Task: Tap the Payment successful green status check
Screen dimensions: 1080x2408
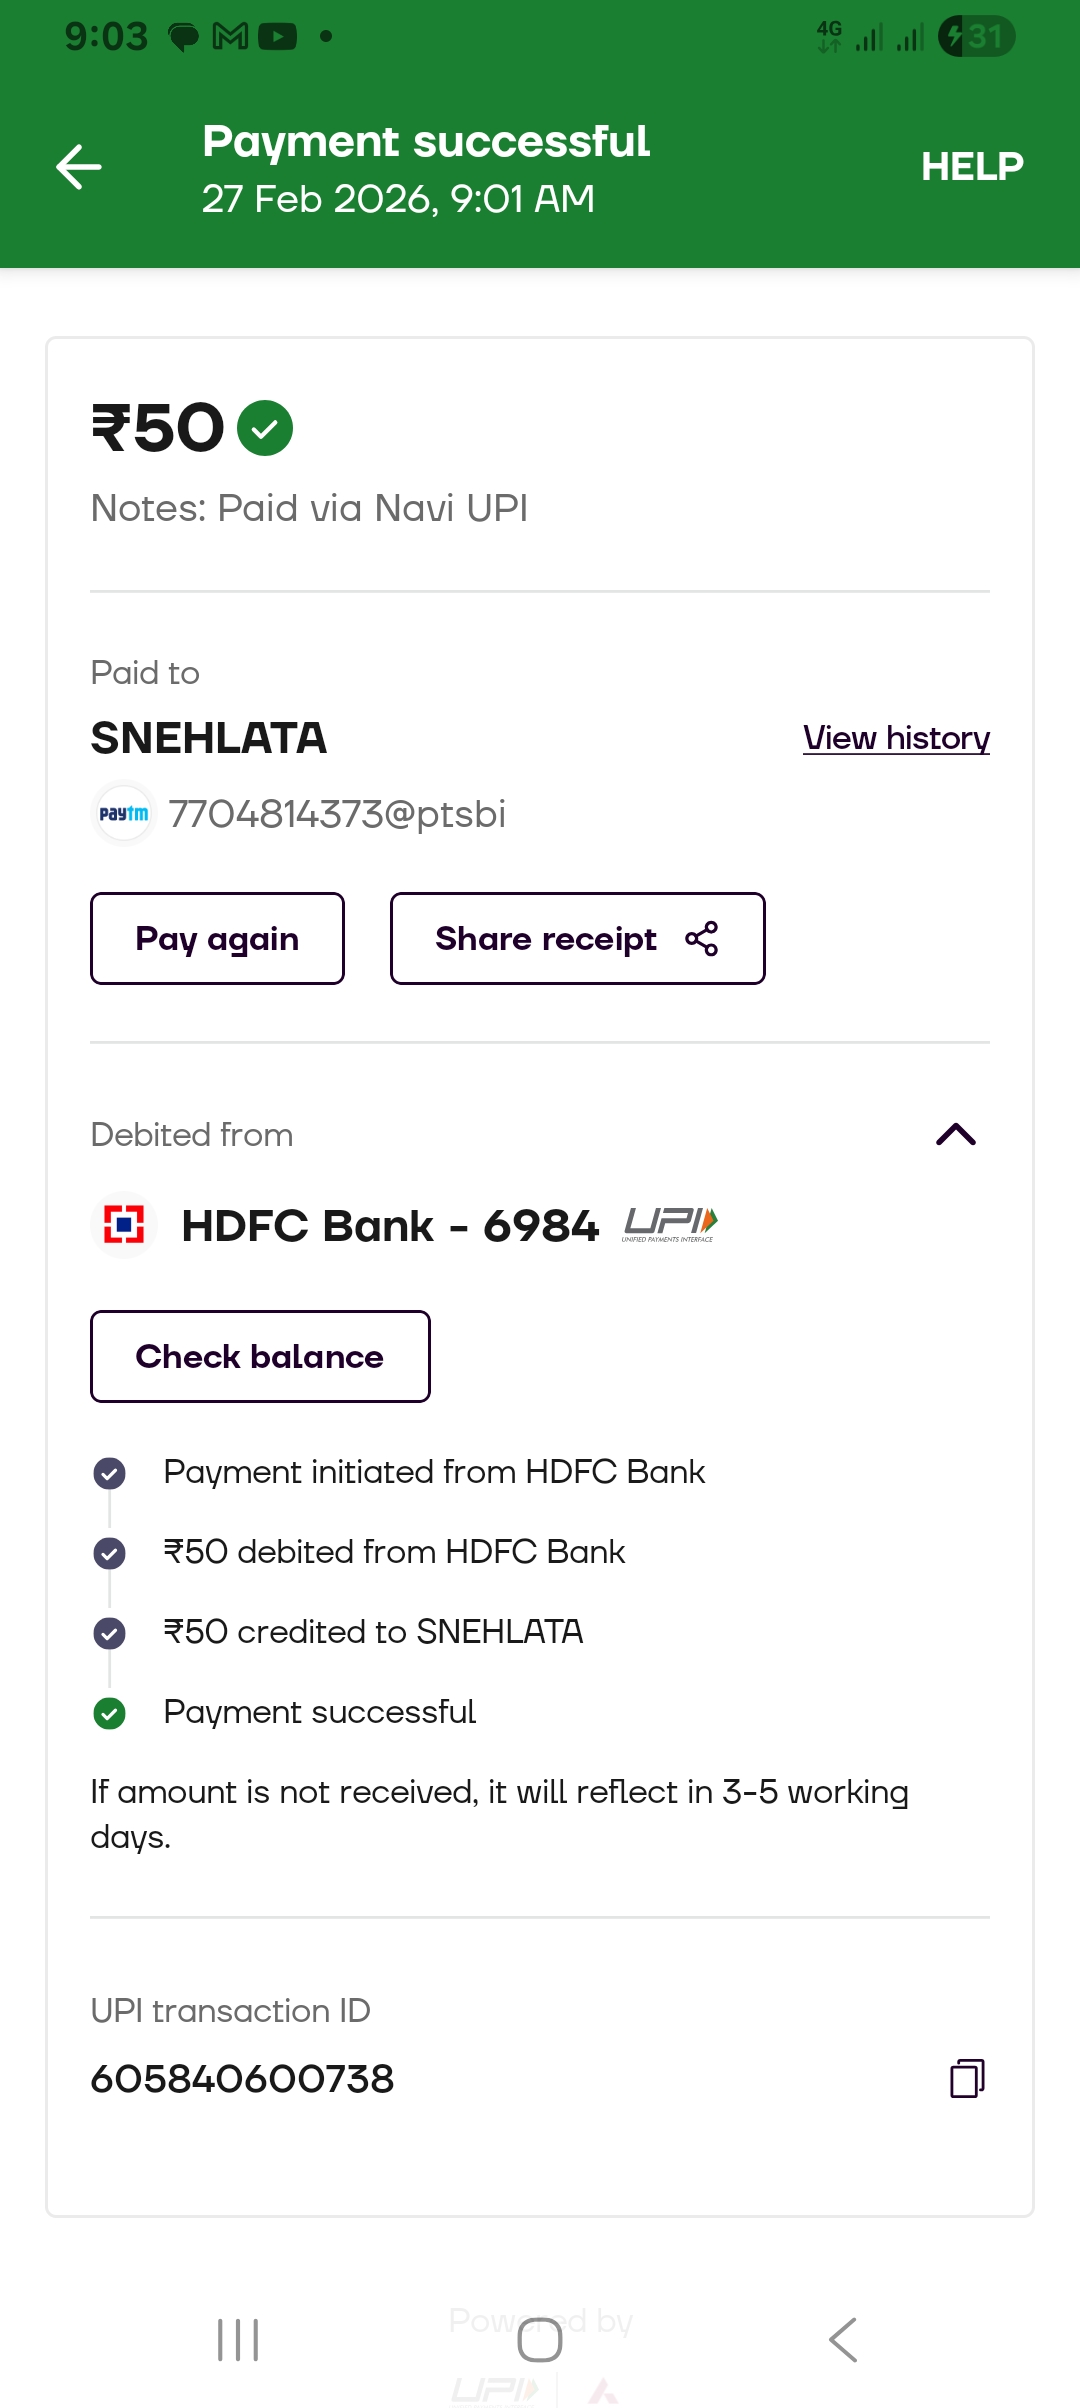Action: click(x=109, y=1713)
